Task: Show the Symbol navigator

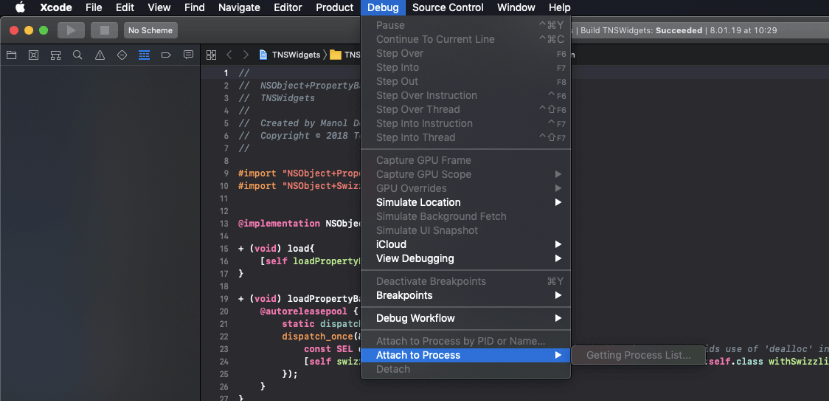Action: click(x=56, y=55)
